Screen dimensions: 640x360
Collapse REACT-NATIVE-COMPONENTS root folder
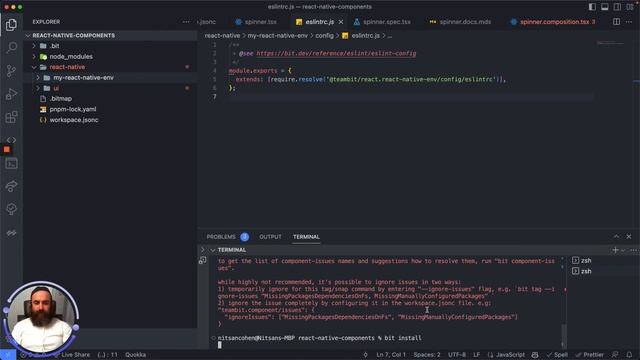(x=28, y=36)
